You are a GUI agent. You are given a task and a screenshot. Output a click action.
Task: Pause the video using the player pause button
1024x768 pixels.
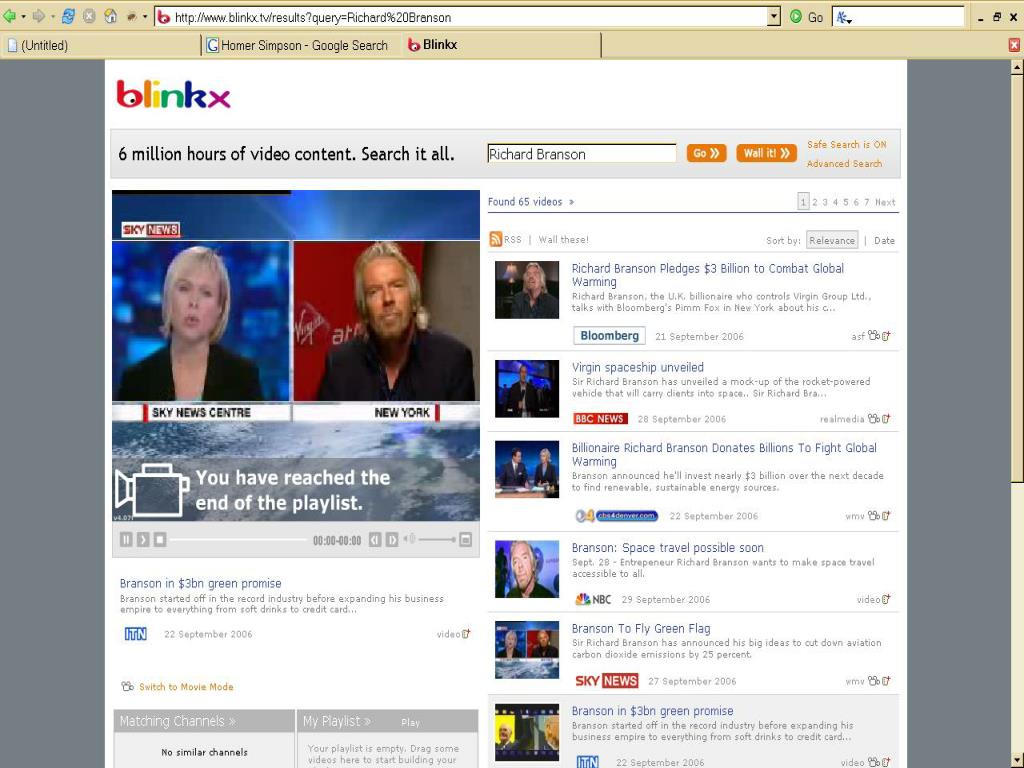click(126, 539)
